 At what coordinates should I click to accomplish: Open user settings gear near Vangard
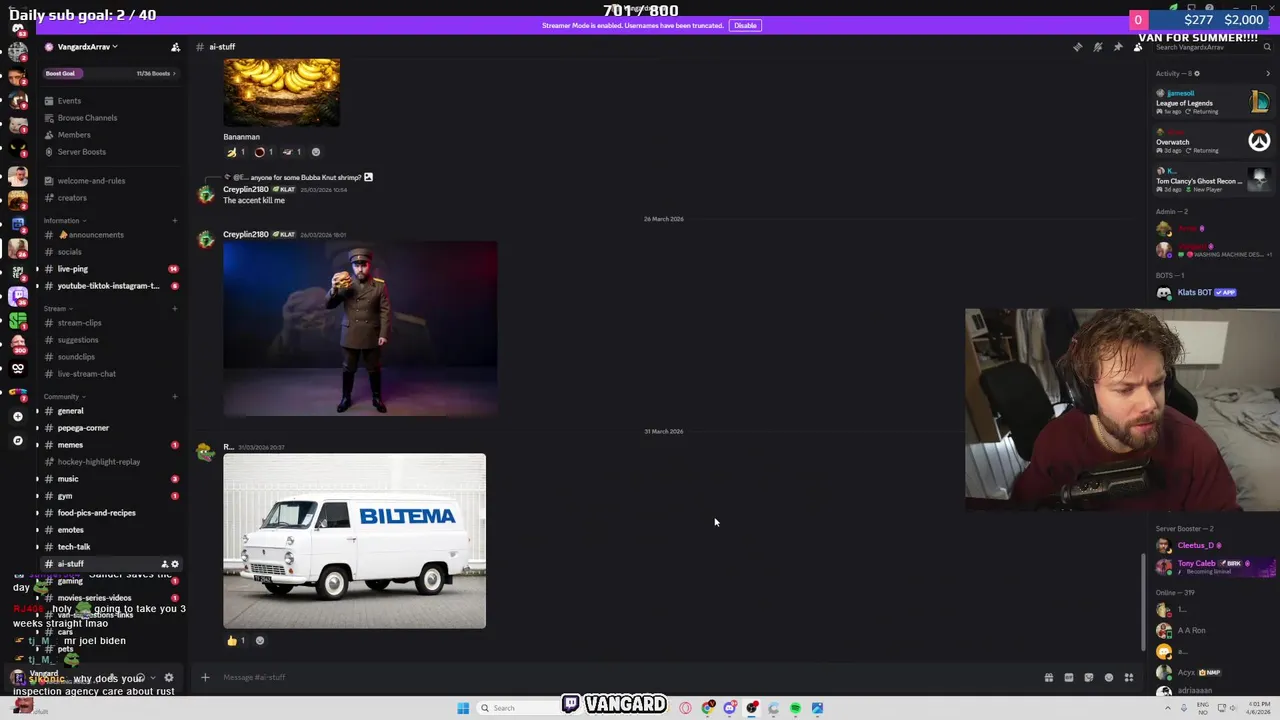(168, 678)
